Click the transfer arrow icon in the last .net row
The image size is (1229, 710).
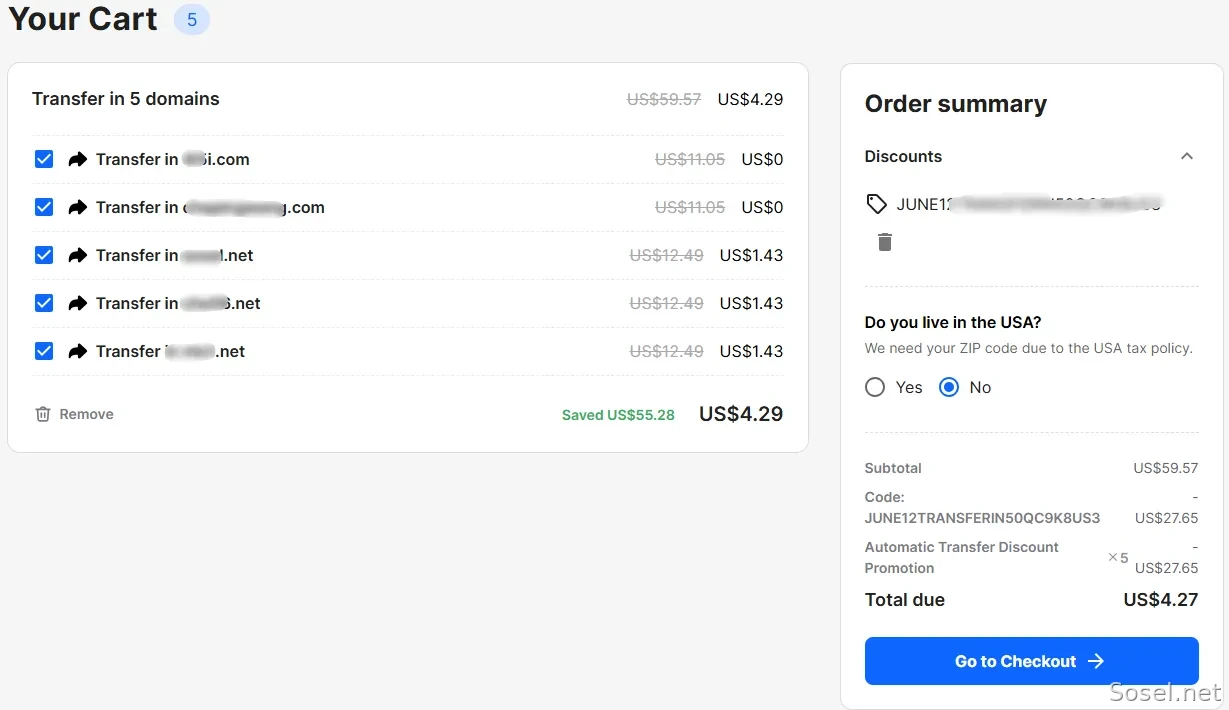point(77,351)
